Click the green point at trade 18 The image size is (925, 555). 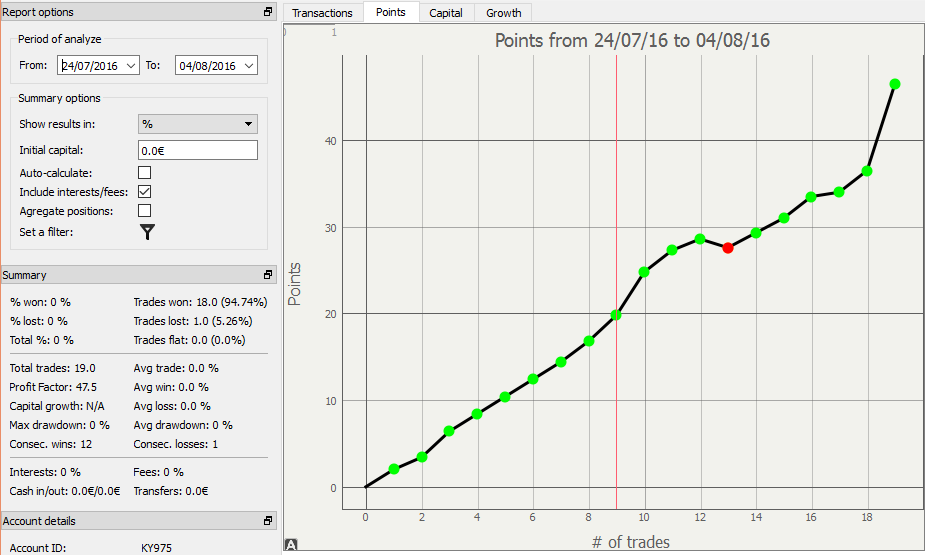(867, 171)
